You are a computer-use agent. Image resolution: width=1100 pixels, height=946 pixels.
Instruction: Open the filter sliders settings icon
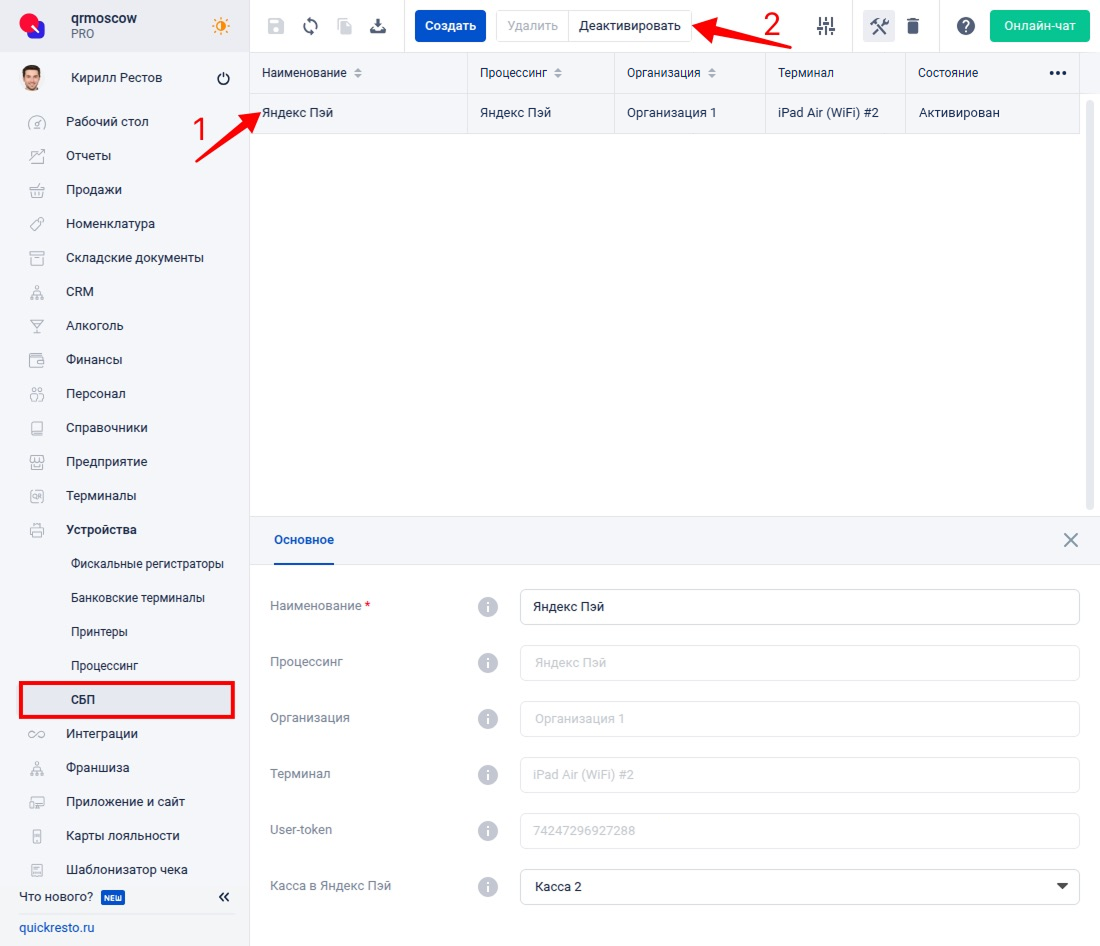tap(826, 26)
